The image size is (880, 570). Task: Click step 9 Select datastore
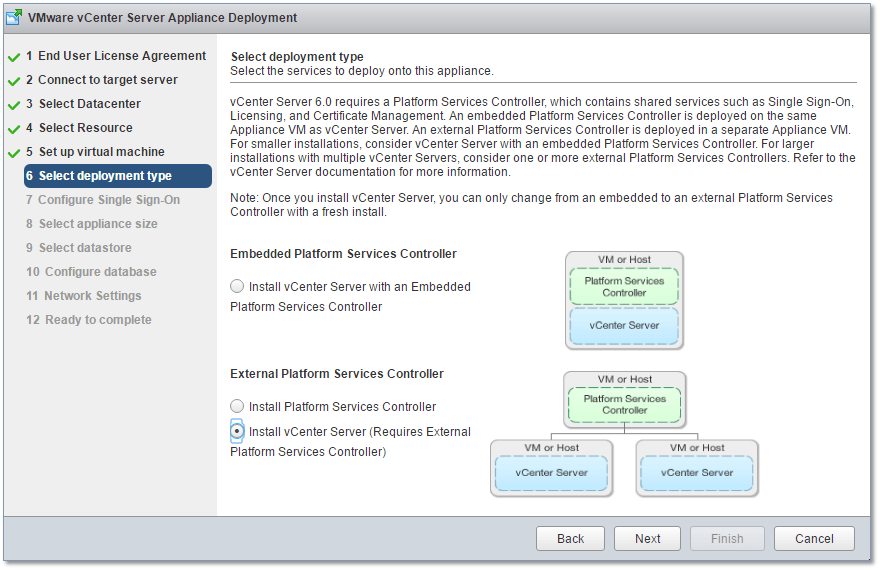(x=79, y=248)
